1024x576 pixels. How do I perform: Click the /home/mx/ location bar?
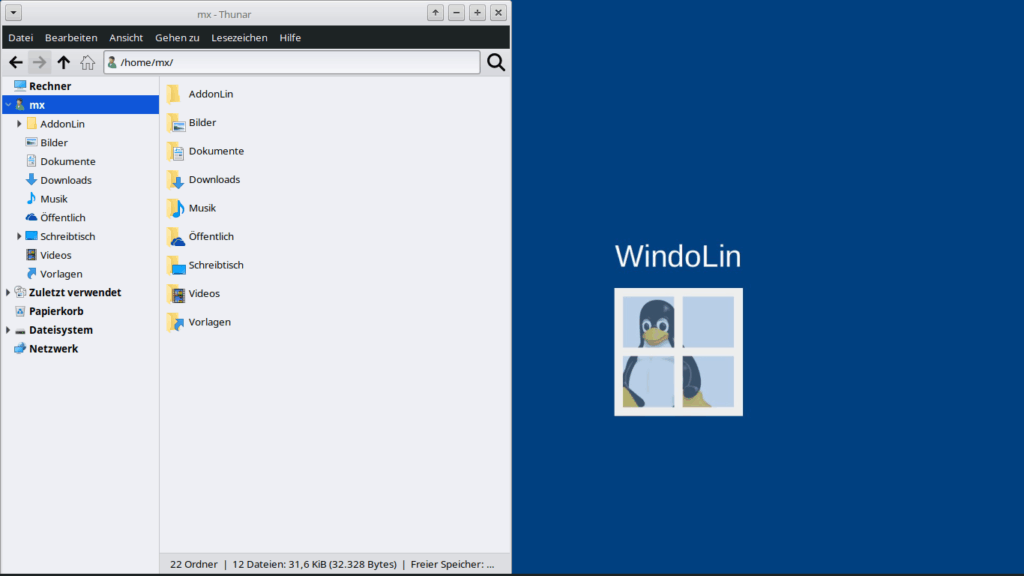tap(292, 62)
